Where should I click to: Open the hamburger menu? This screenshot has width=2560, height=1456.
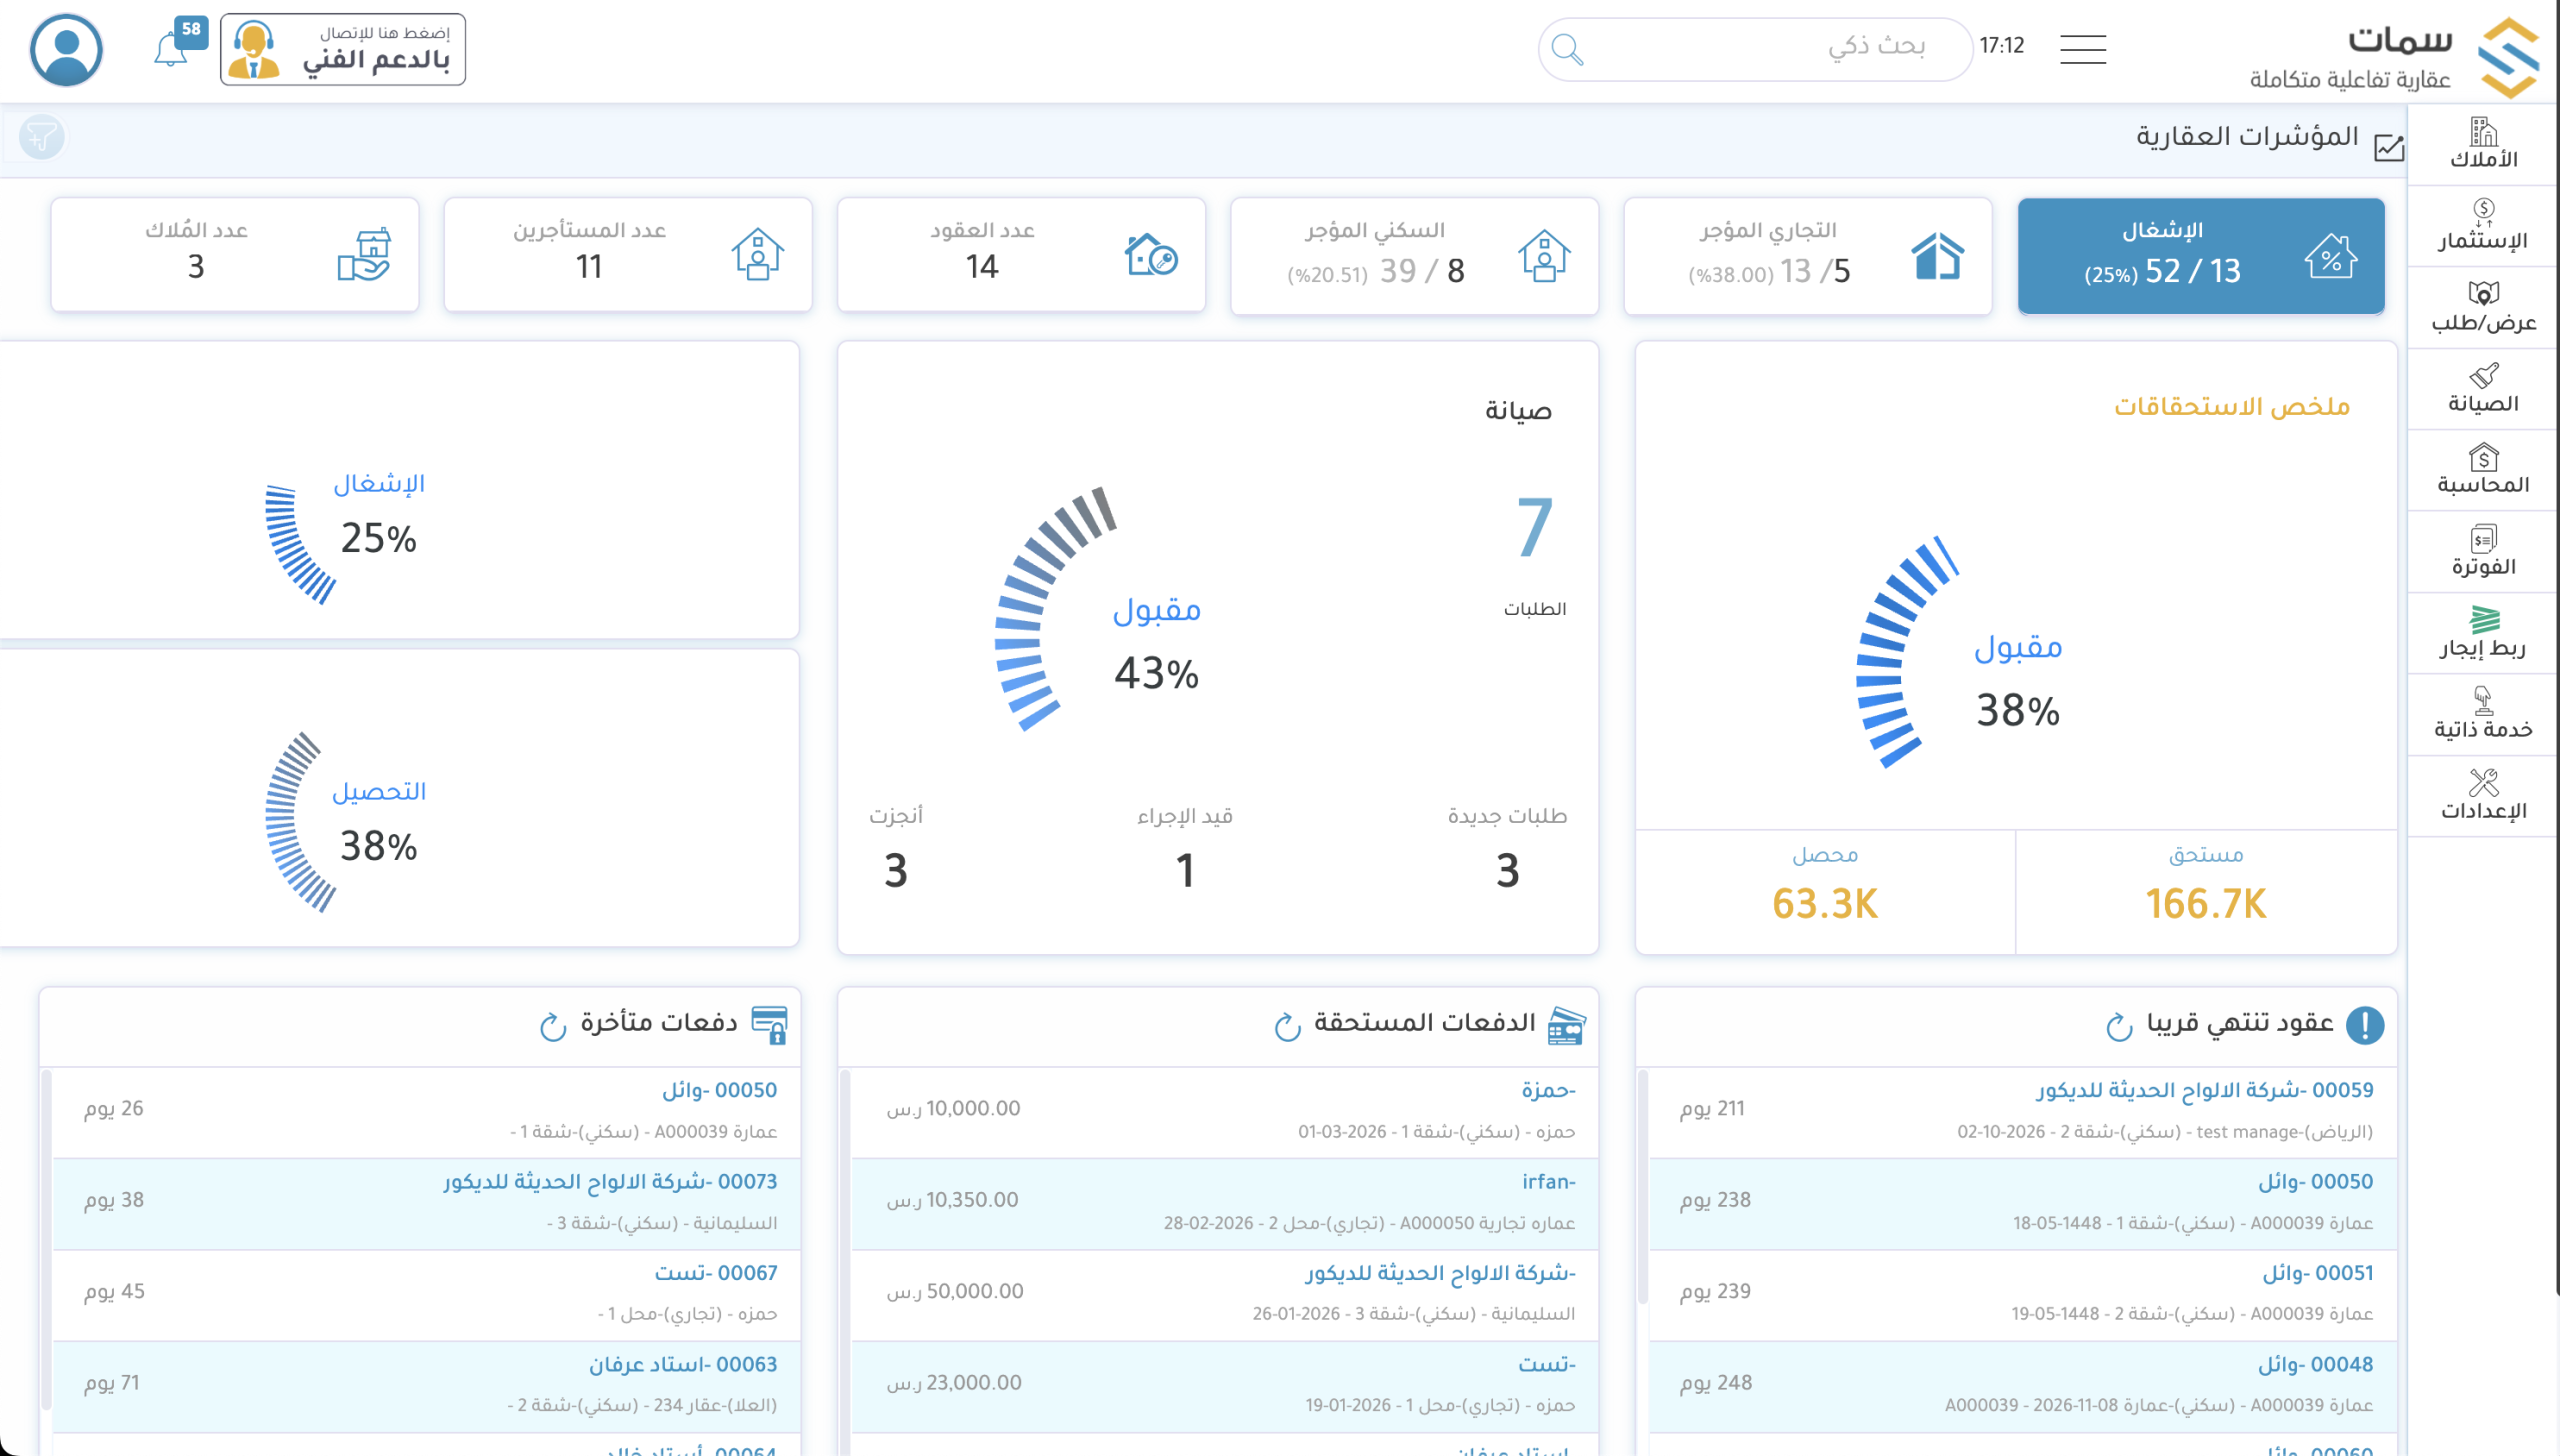[2082, 49]
